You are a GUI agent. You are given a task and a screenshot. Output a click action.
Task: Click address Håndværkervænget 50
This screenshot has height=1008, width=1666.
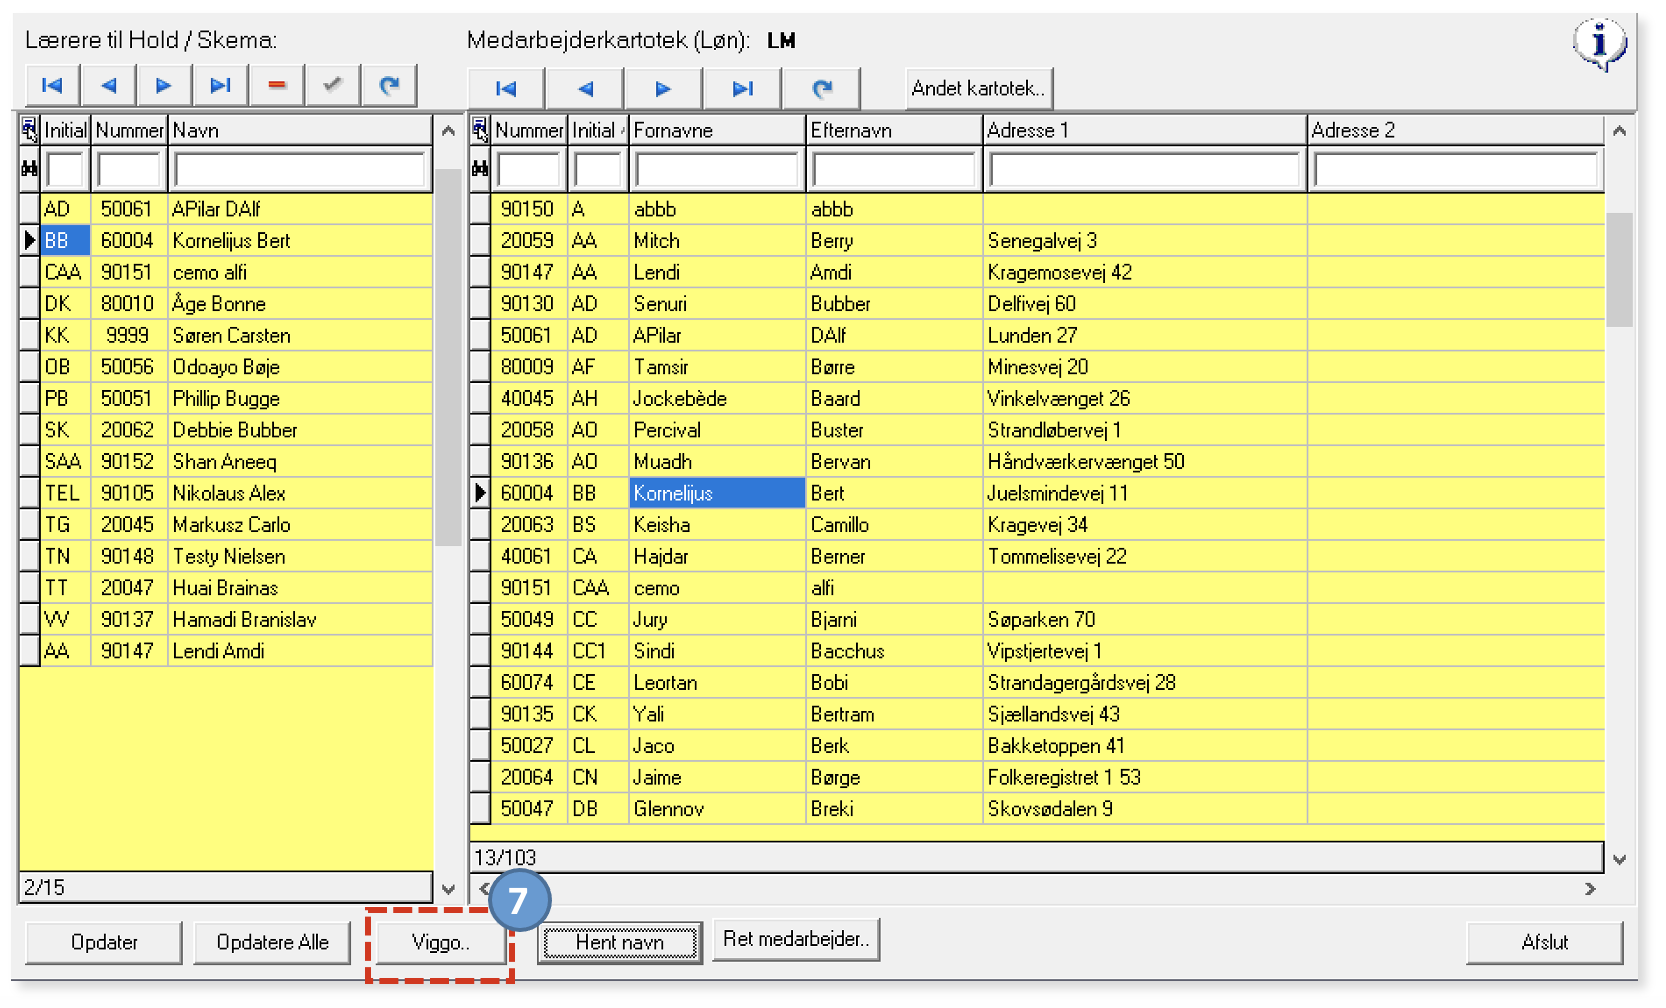(x=1086, y=461)
